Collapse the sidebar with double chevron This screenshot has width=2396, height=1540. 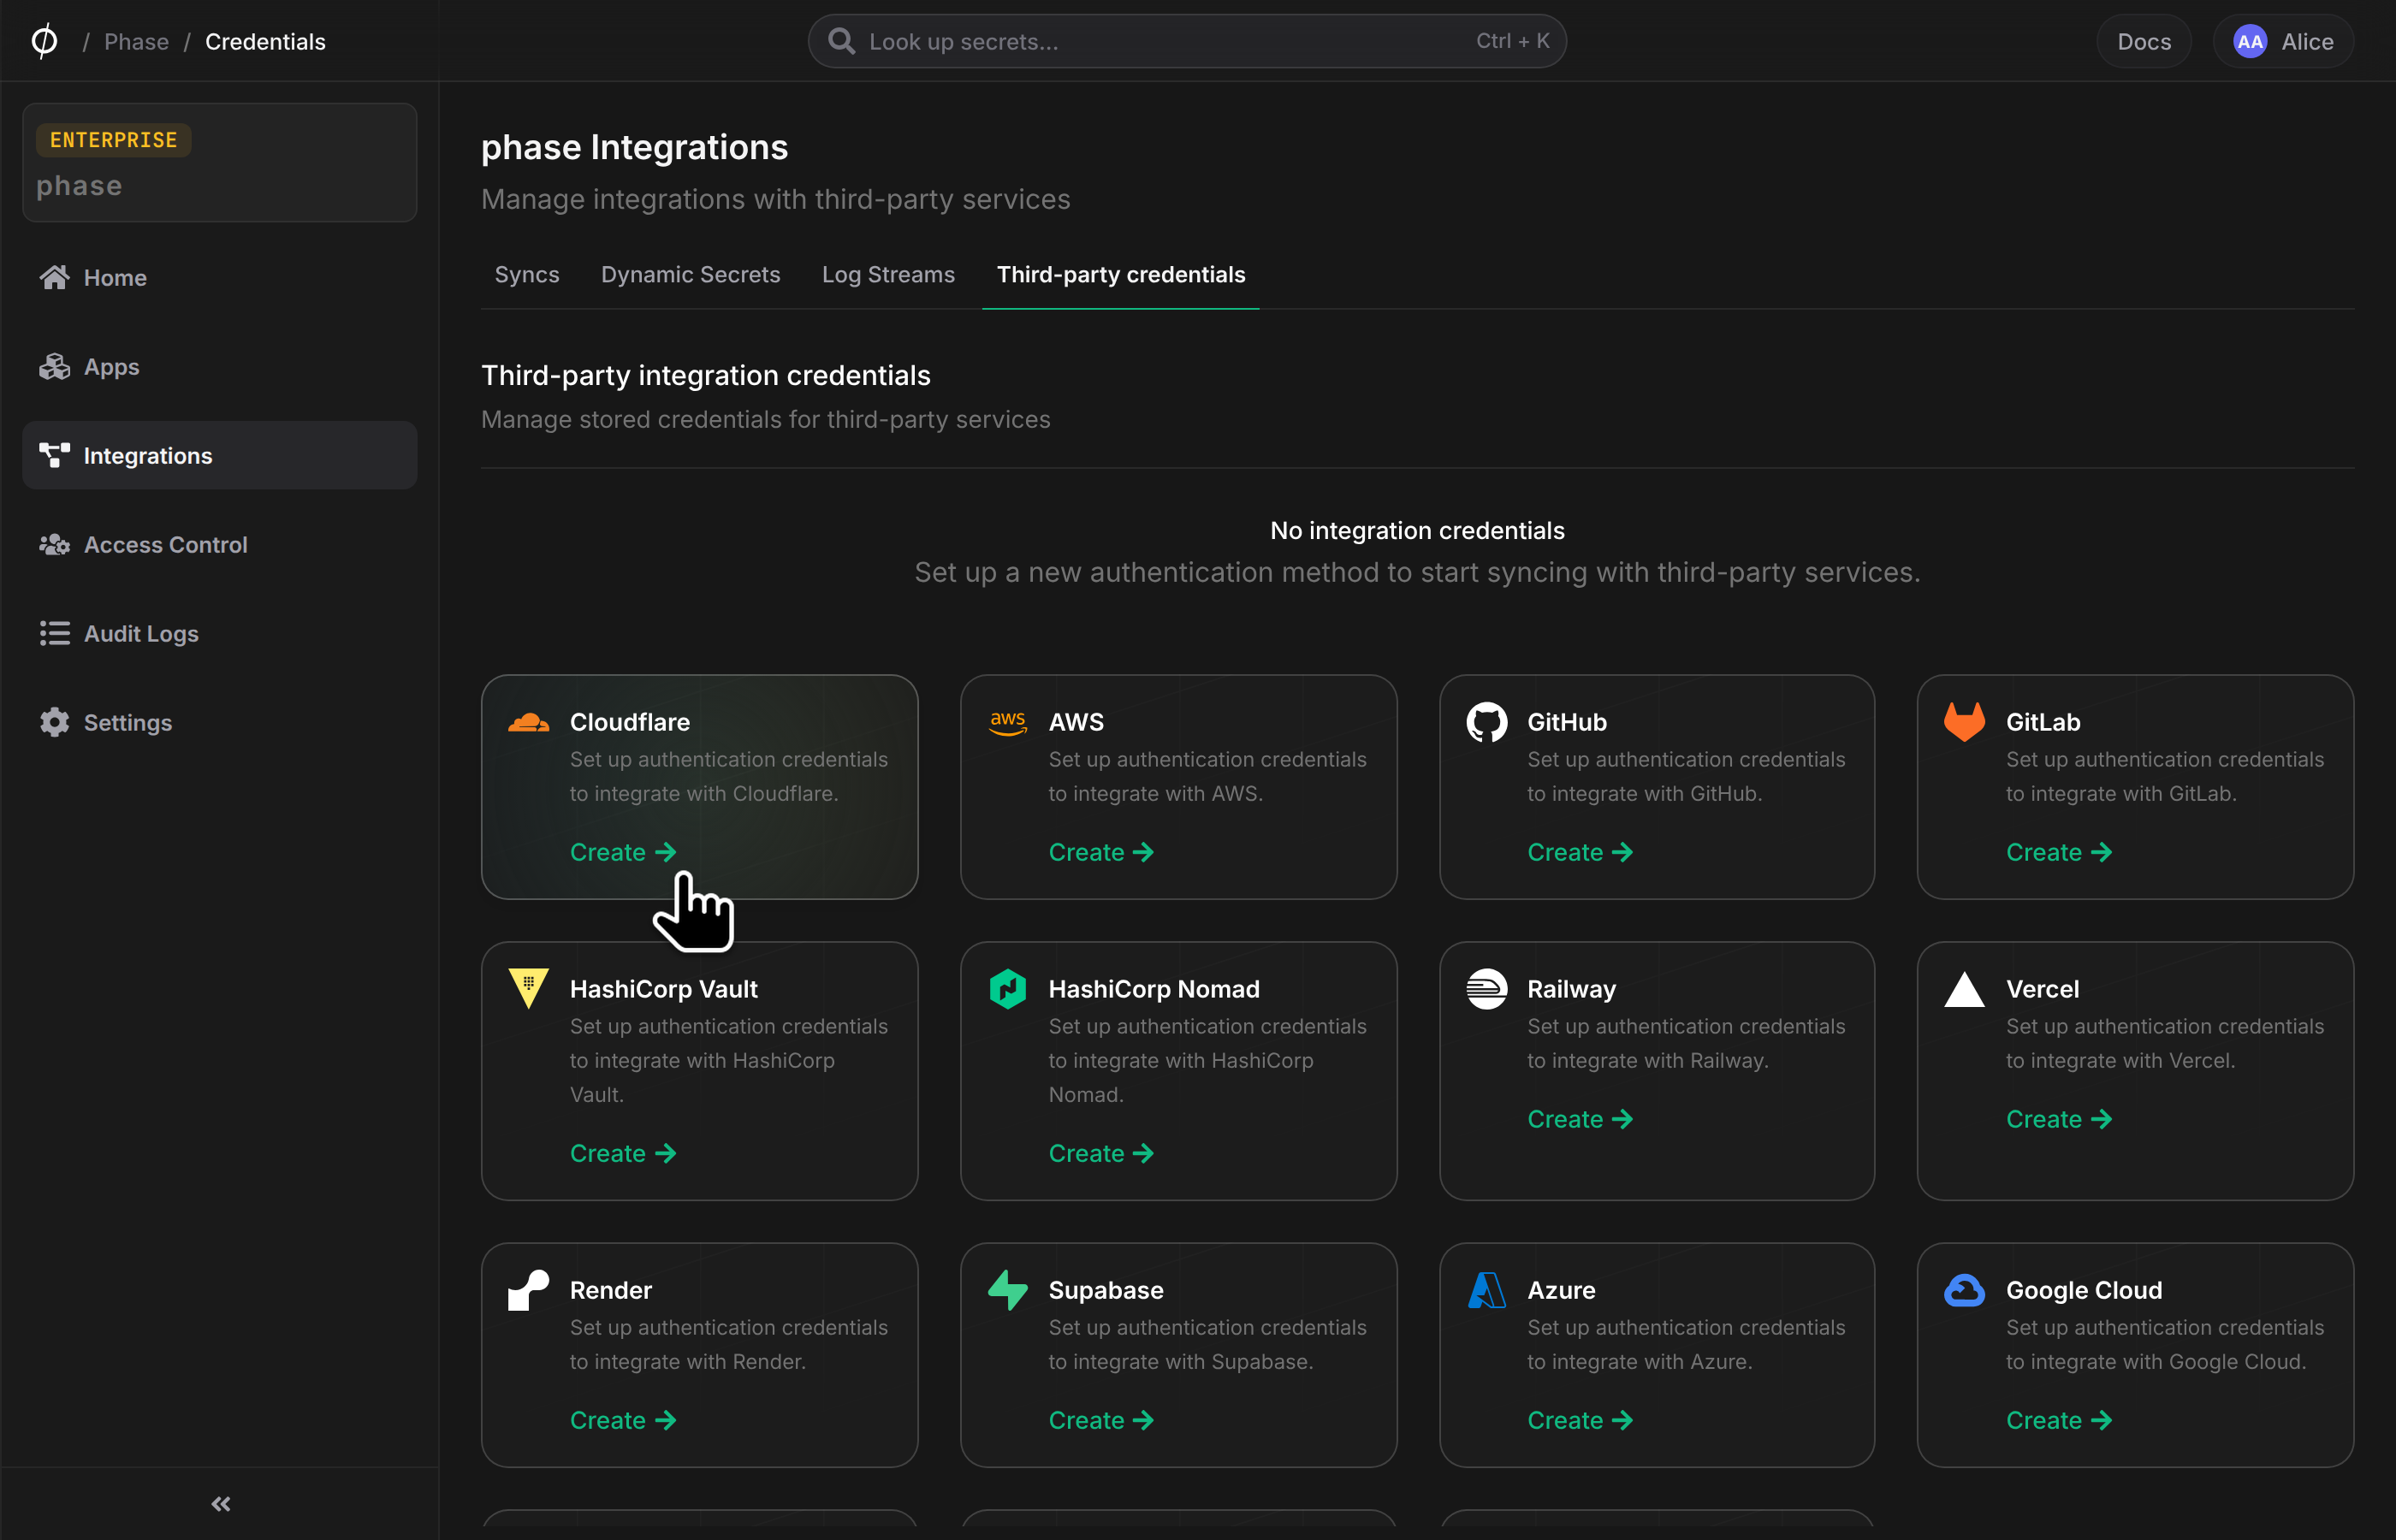coord(221,1504)
